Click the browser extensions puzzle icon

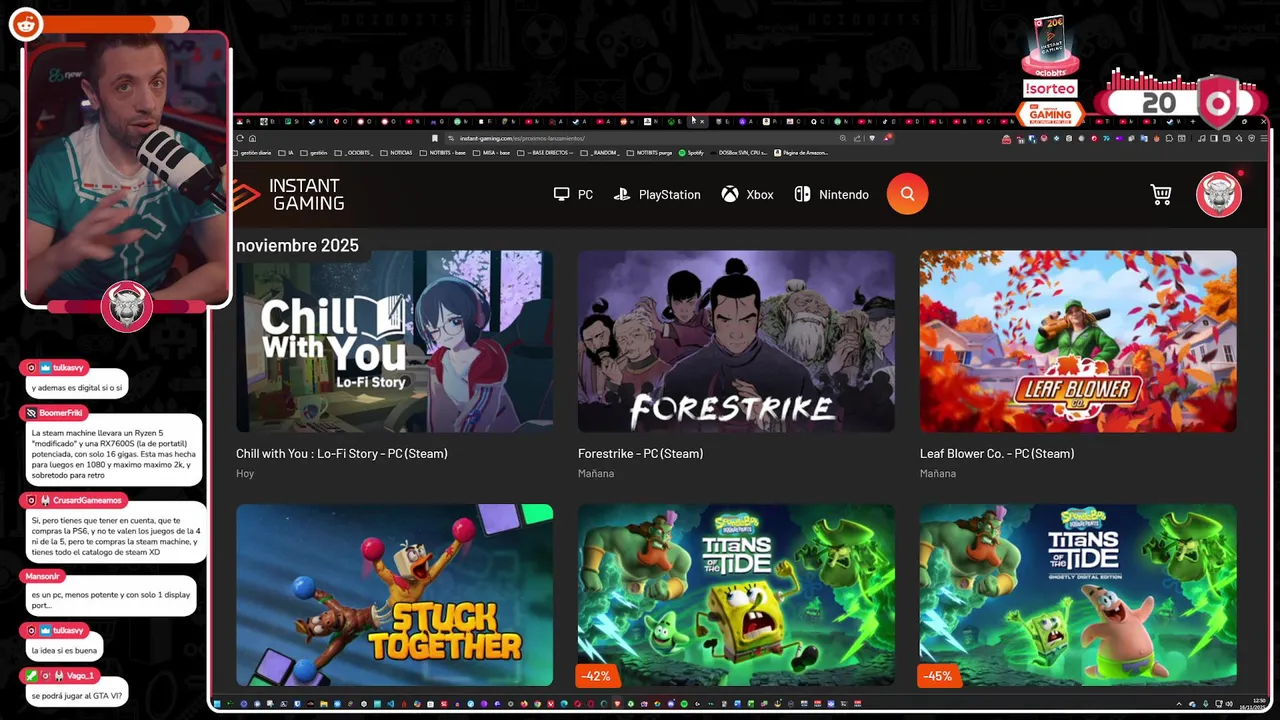(x=1169, y=138)
